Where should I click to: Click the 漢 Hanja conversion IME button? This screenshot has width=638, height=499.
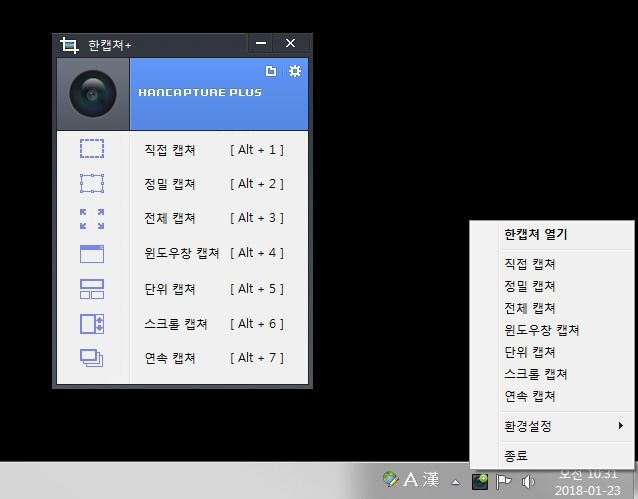click(430, 479)
